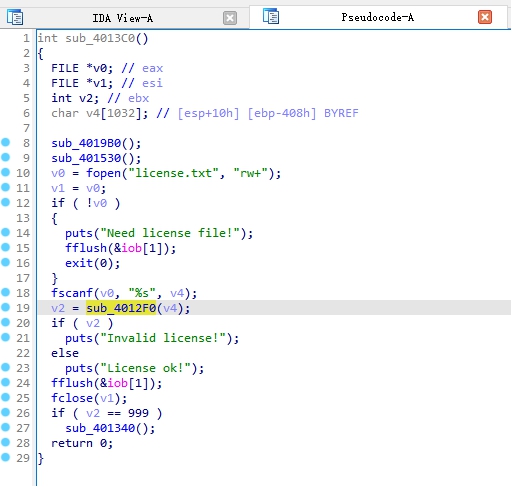
Task: Toggle breakpoint dot on line 26
Action: click(6, 412)
